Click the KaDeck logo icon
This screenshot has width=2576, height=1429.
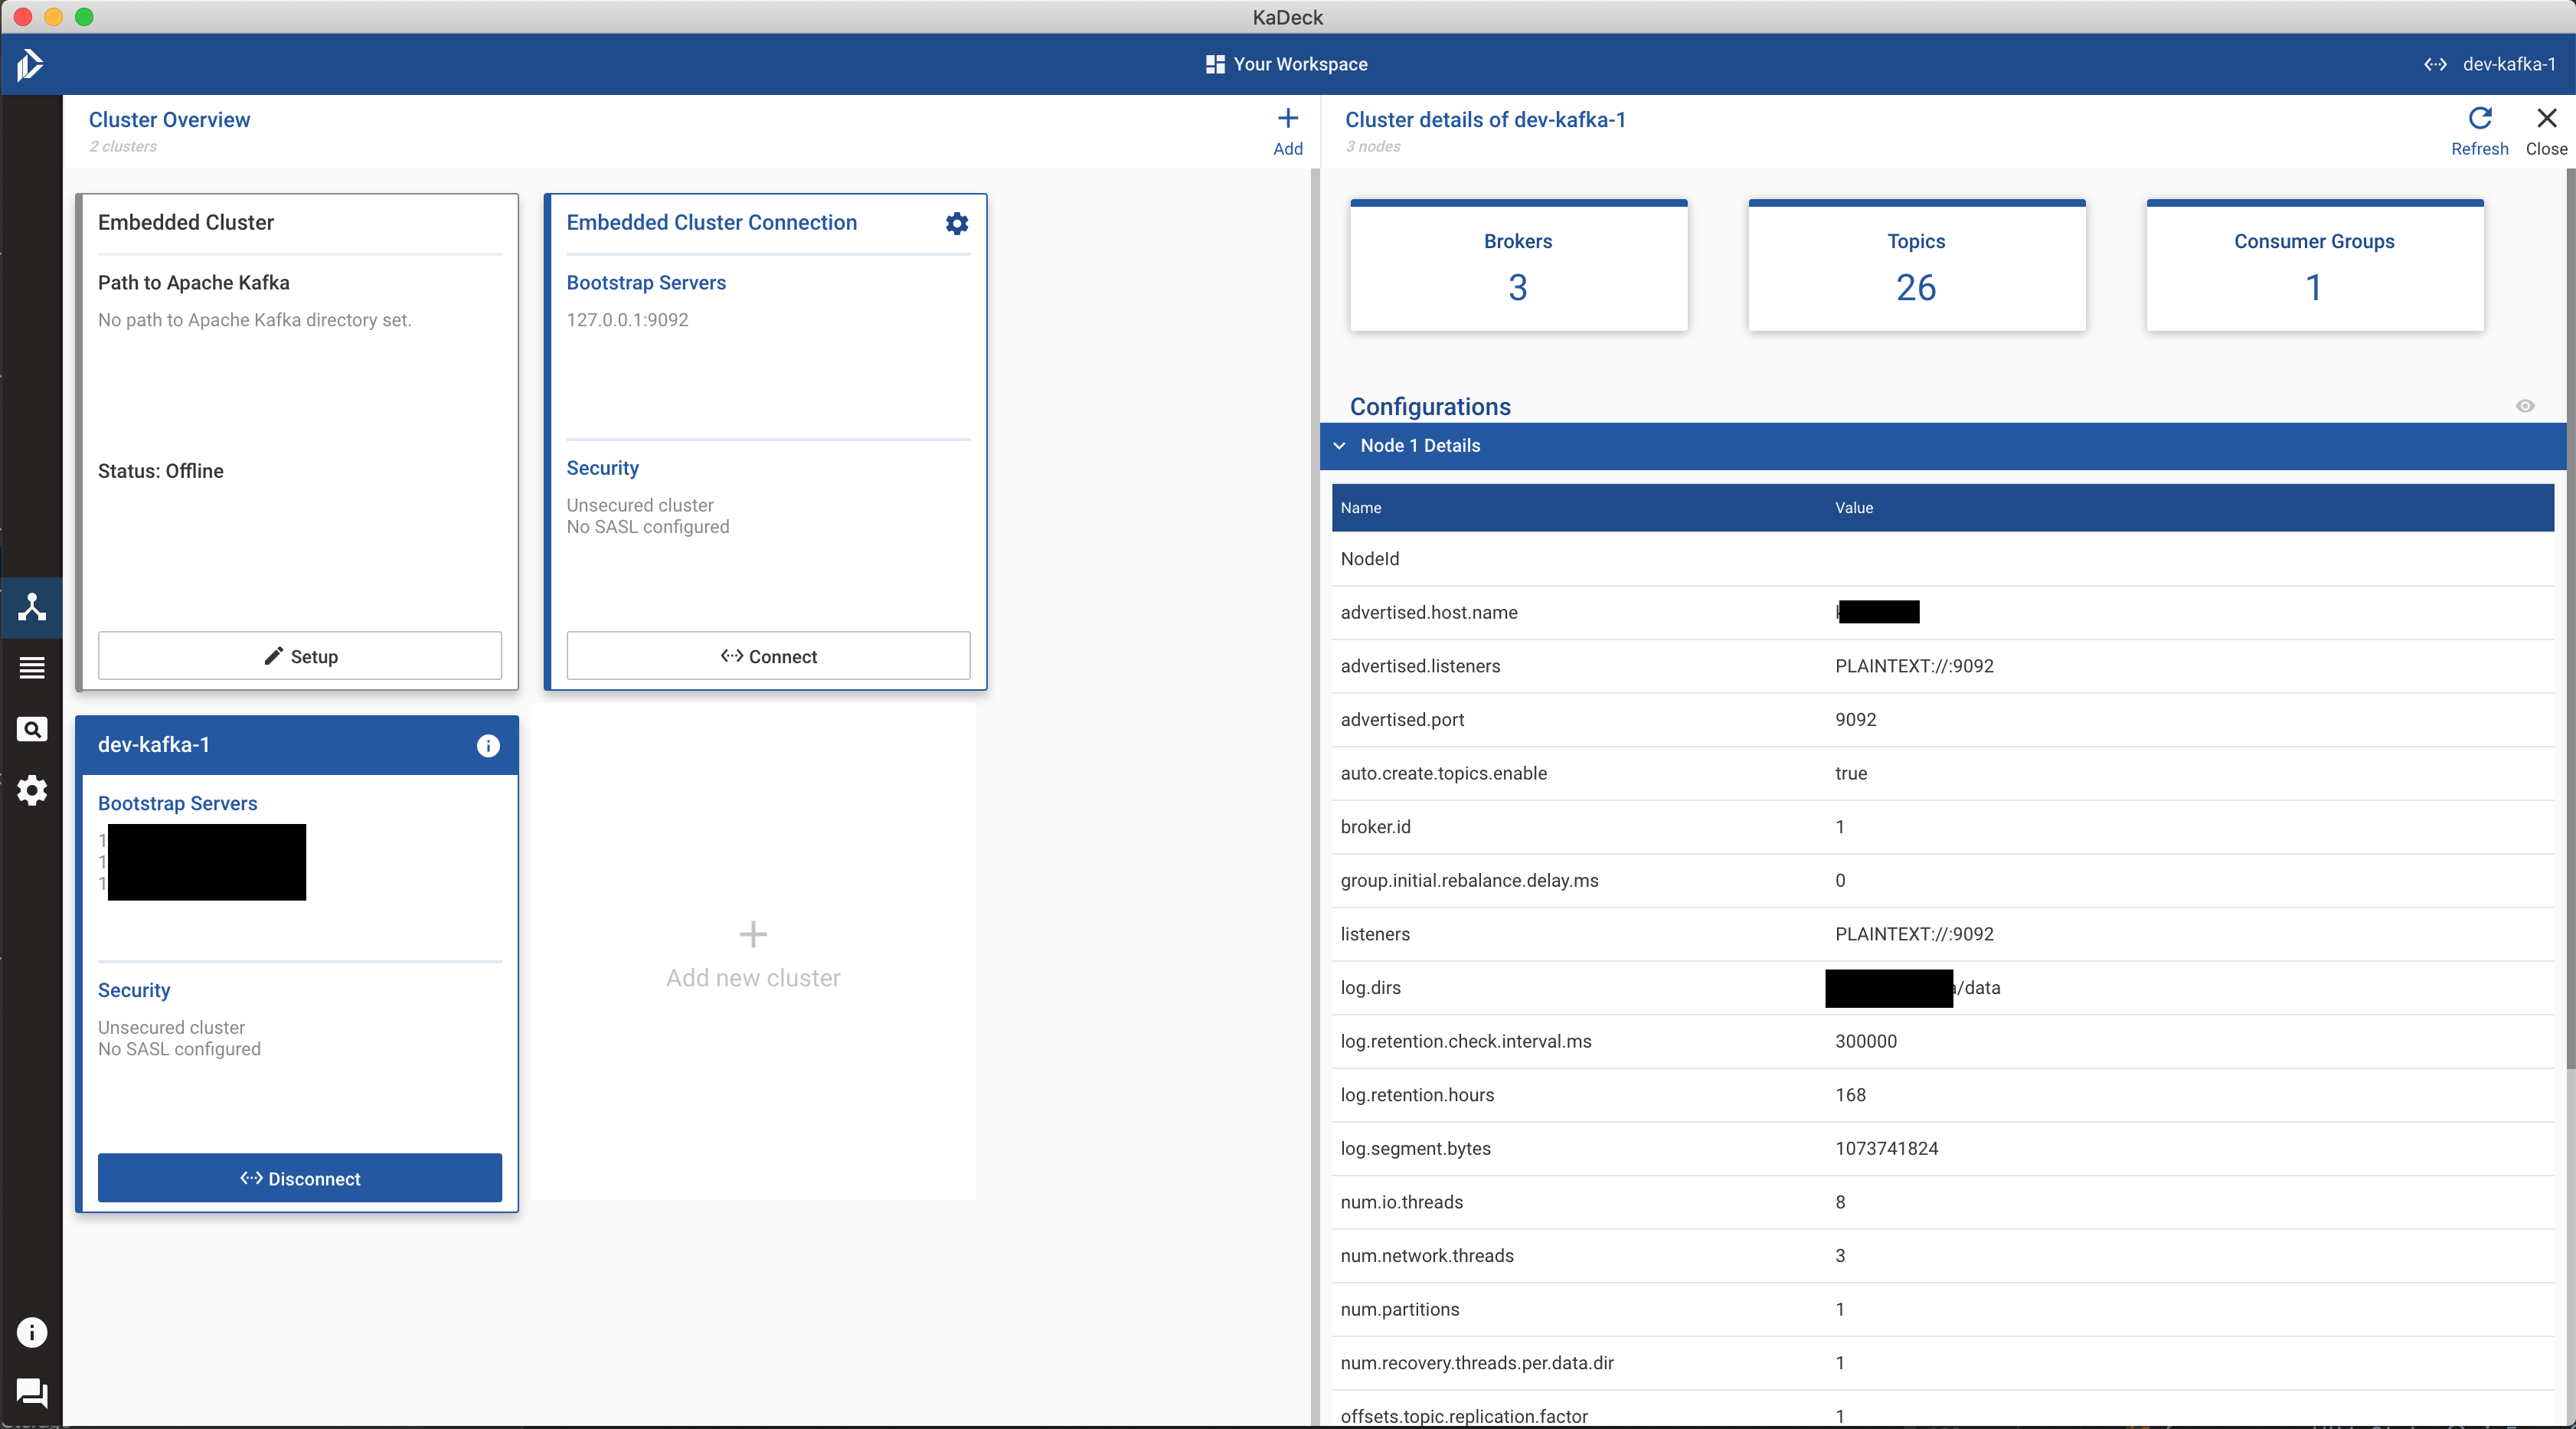click(x=30, y=65)
